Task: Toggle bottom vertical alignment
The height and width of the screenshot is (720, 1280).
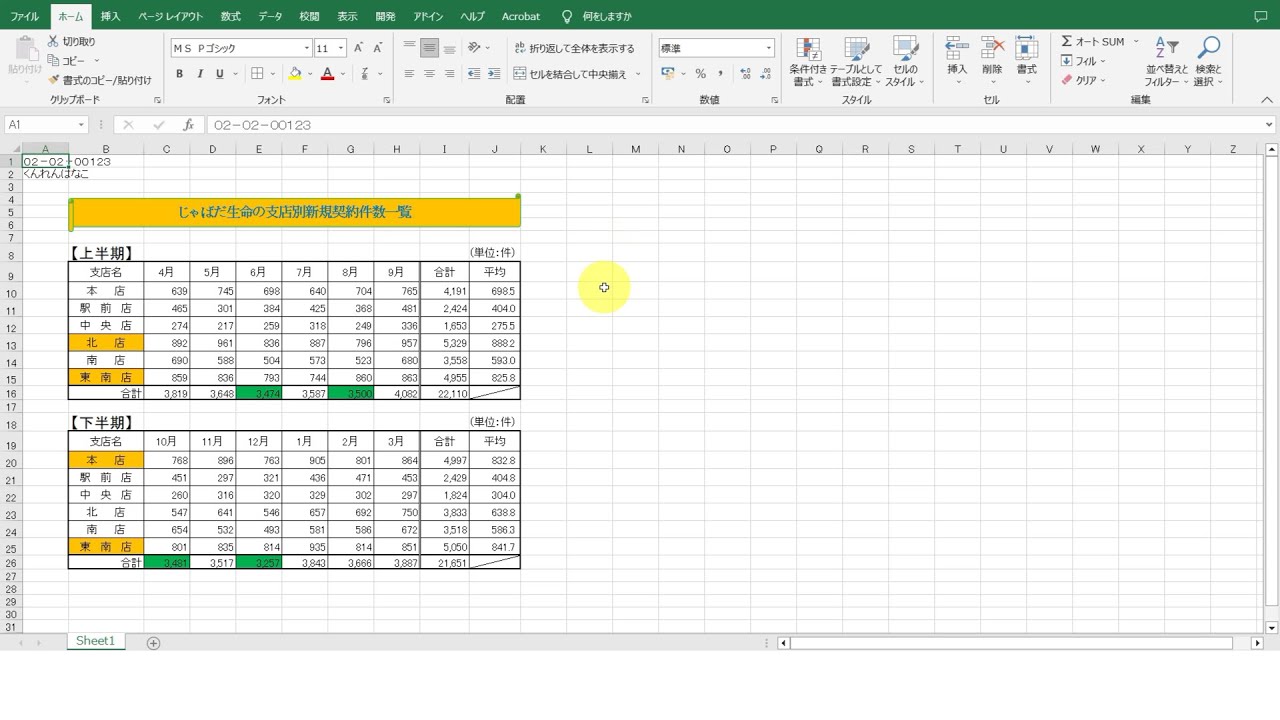Action: (x=449, y=48)
